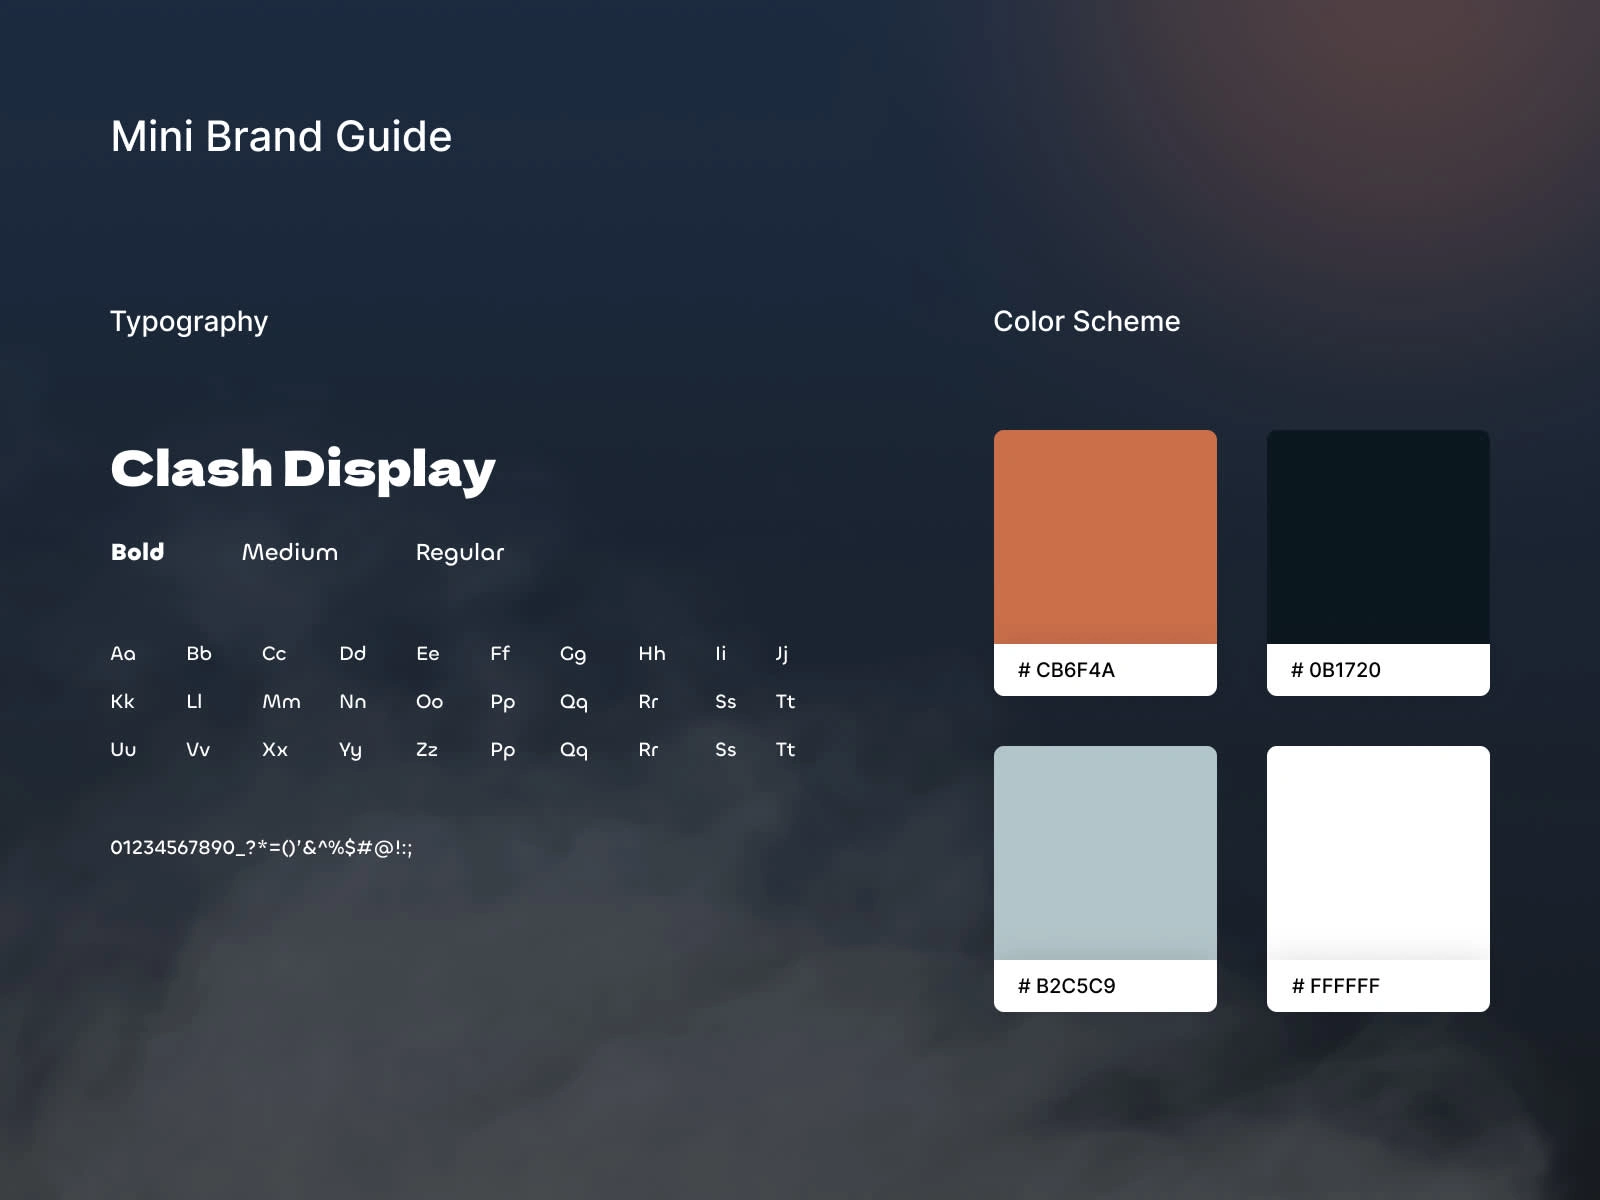Viewport: 1600px width, 1200px height.
Task: Click the numbers and symbols specimen line
Action: click(261, 848)
